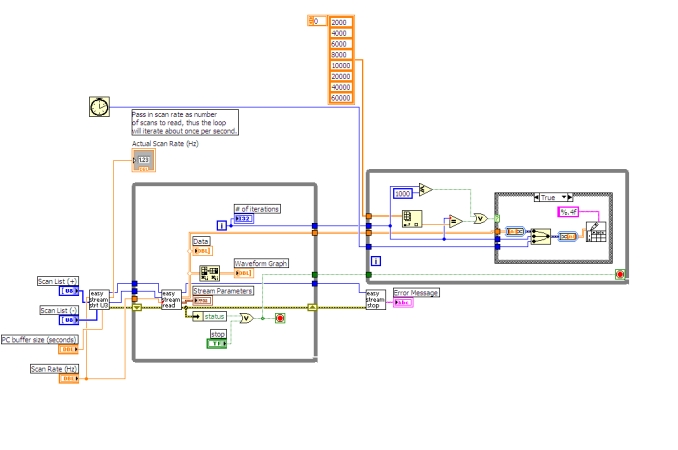Go to previous case with left arrow
Viewport: 678px width, 450px height.
tap(537, 197)
